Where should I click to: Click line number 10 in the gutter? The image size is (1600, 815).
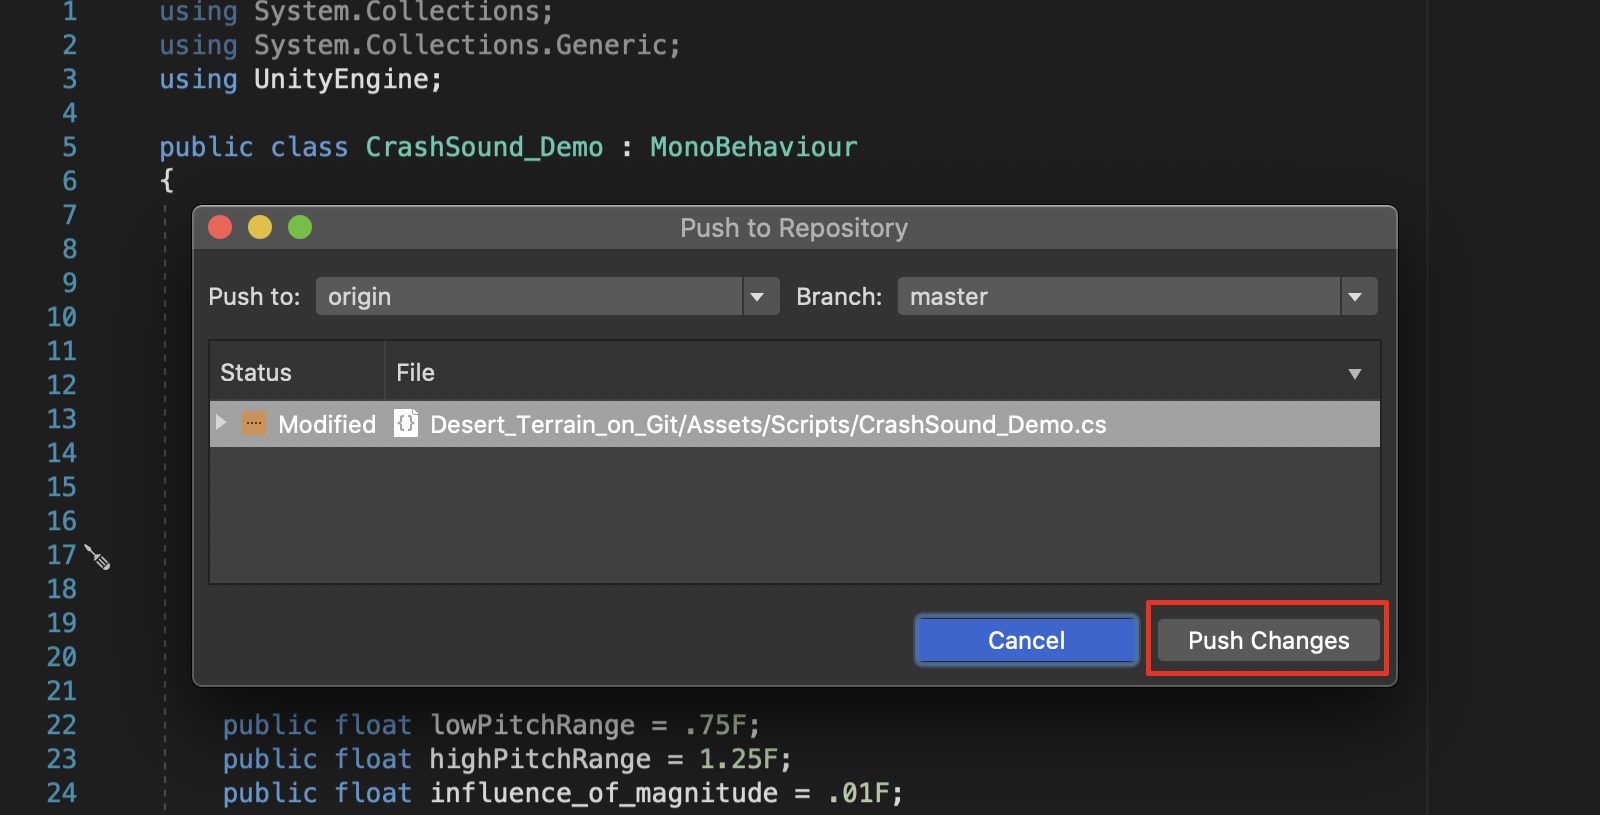click(x=62, y=317)
